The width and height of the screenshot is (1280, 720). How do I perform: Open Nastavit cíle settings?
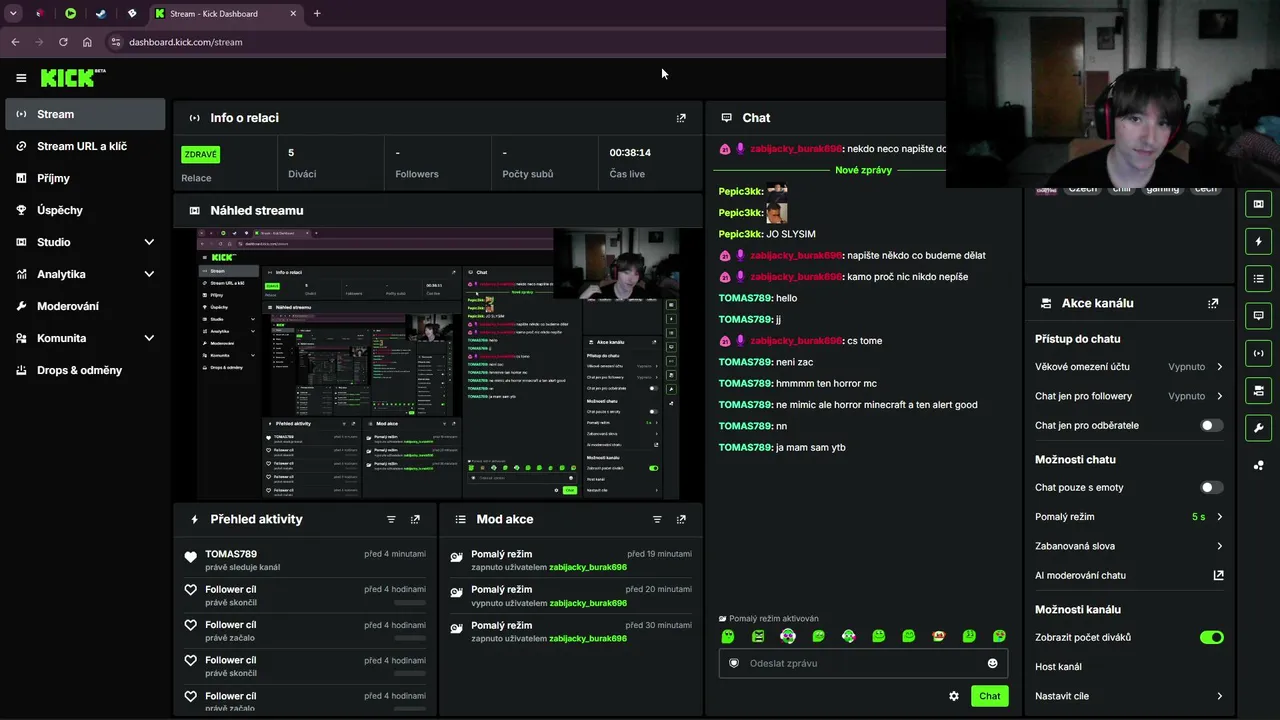tap(1129, 696)
